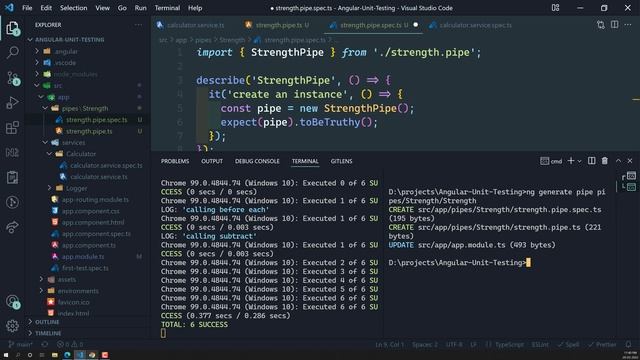640x360 pixels.
Task: Click Prettier in the status bar
Action: (602, 344)
